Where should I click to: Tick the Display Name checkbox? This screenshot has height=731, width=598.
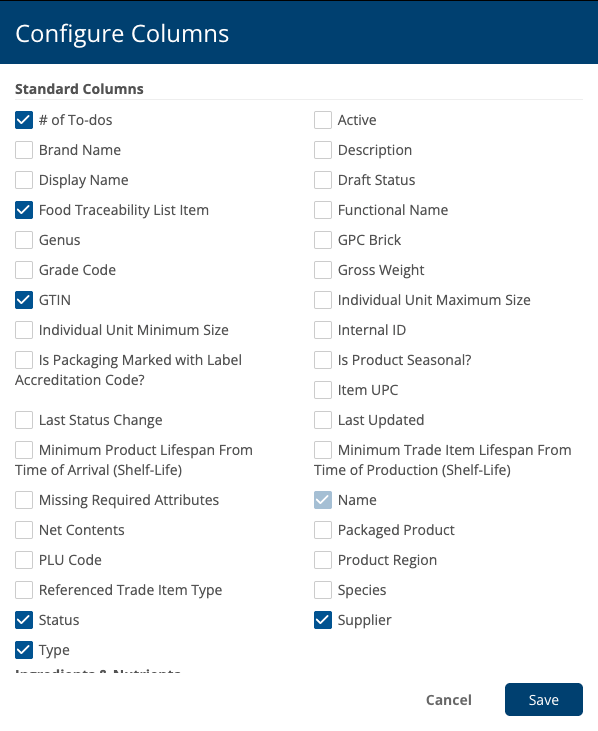pos(24,180)
